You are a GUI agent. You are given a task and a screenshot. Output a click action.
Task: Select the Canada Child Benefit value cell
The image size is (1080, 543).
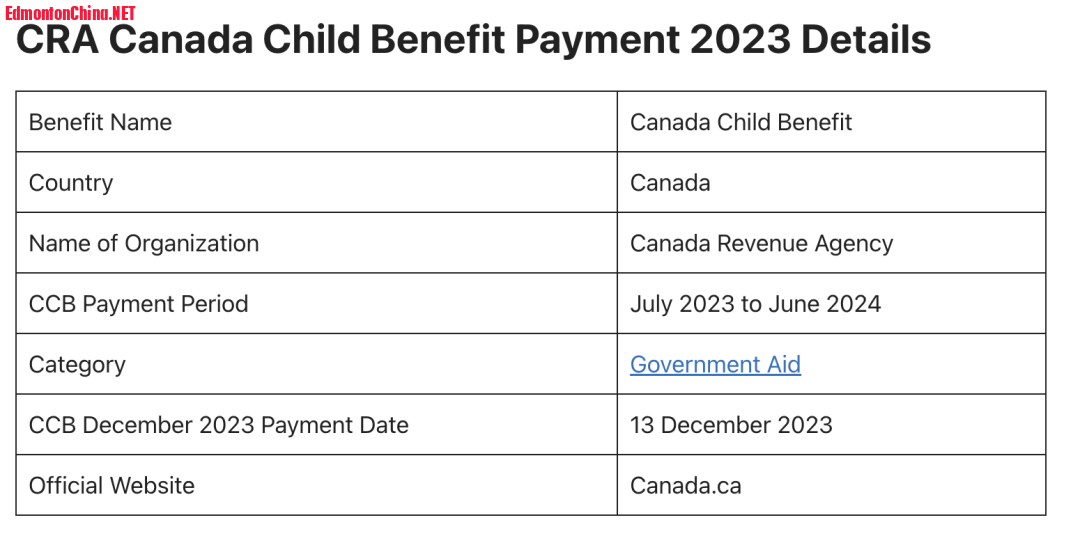831,122
